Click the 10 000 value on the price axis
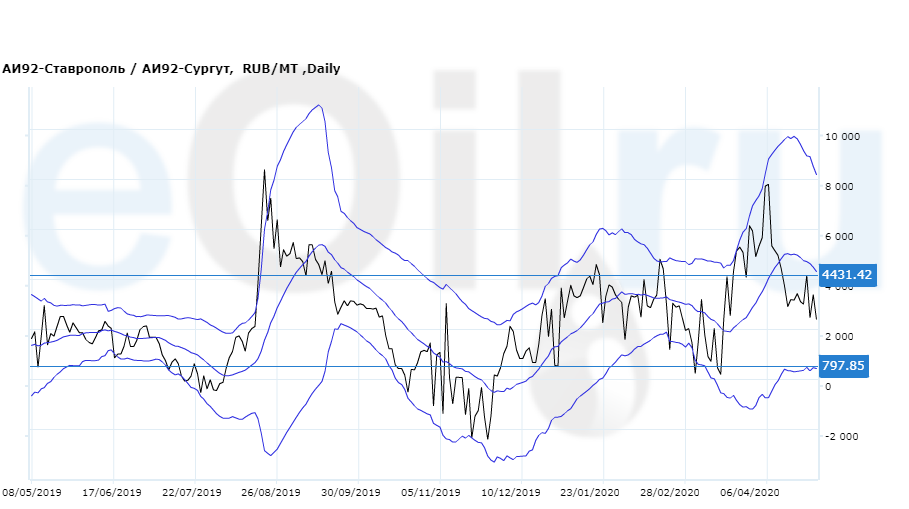909x509 pixels. pyautogui.click(x=842, y=137)
